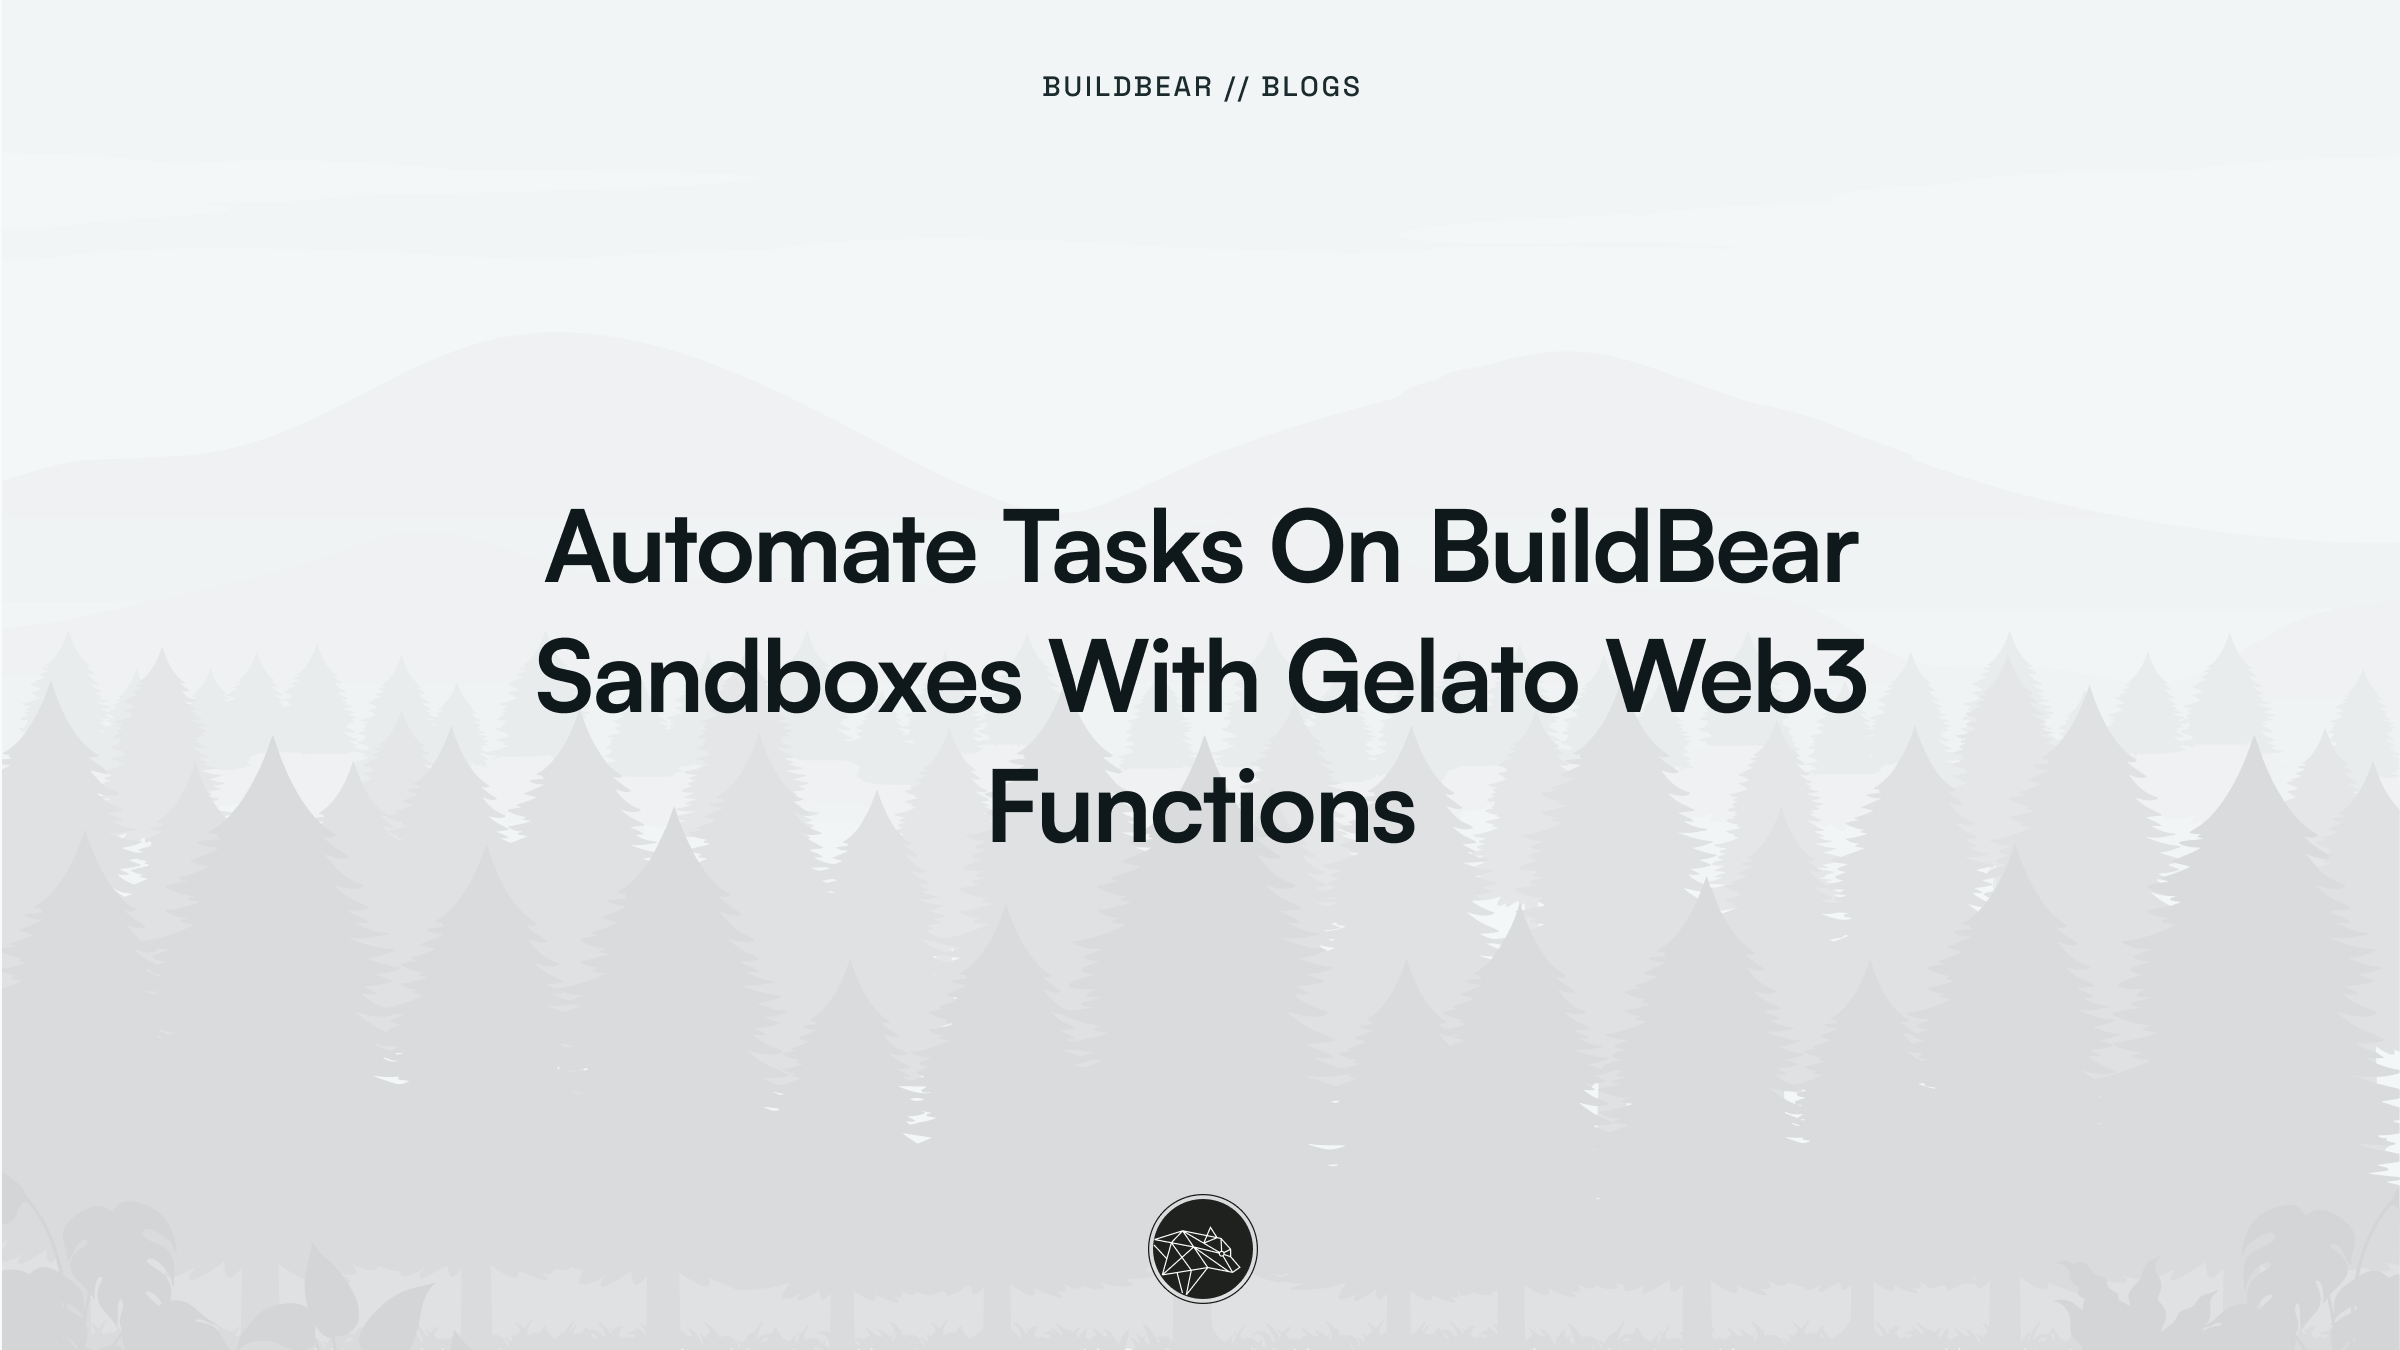
Task: Click the BuildBear logo icon at bottom
Action: pyautogui.click(x=1200, y=1246)
